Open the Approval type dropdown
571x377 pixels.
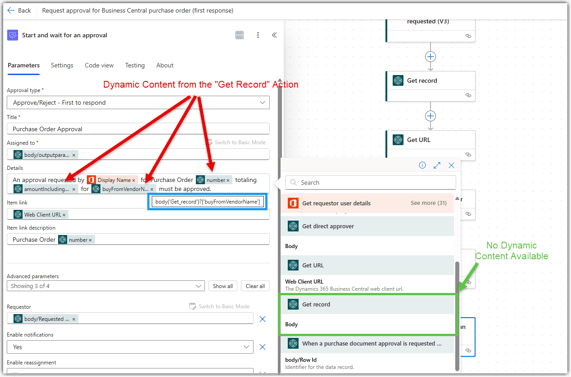[138, 103]
